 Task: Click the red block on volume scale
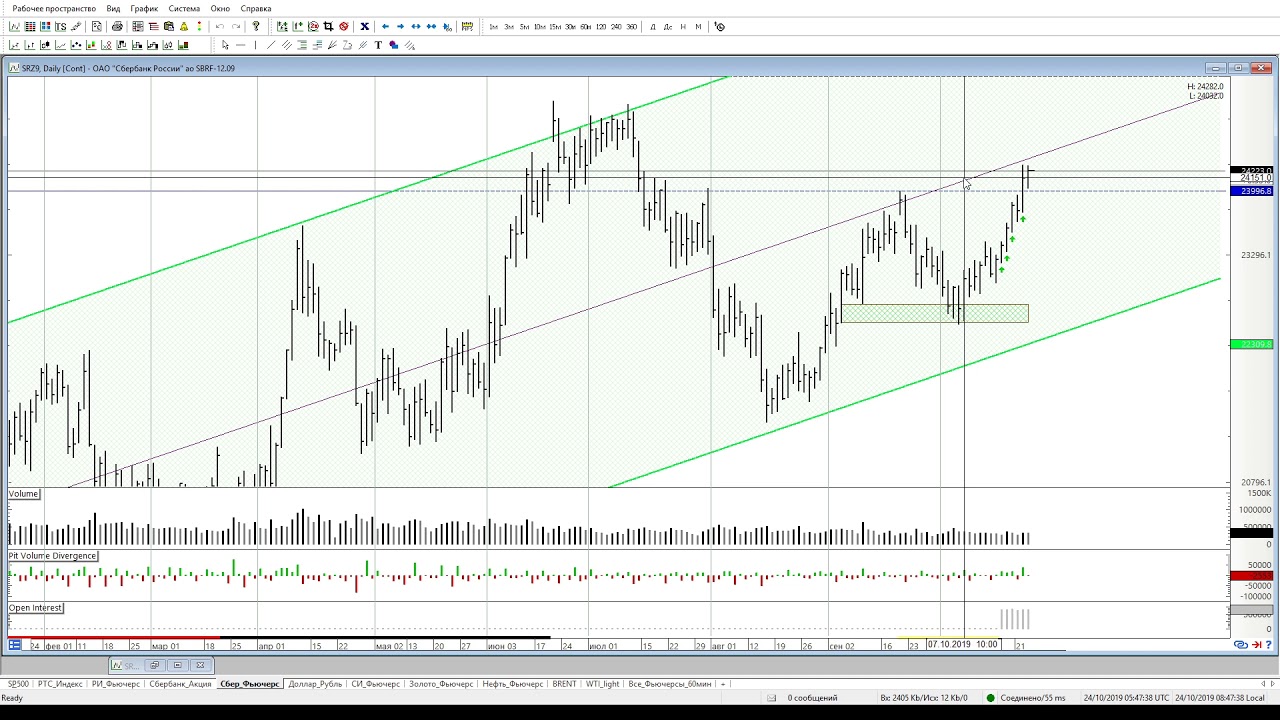tap(1251, 576)
